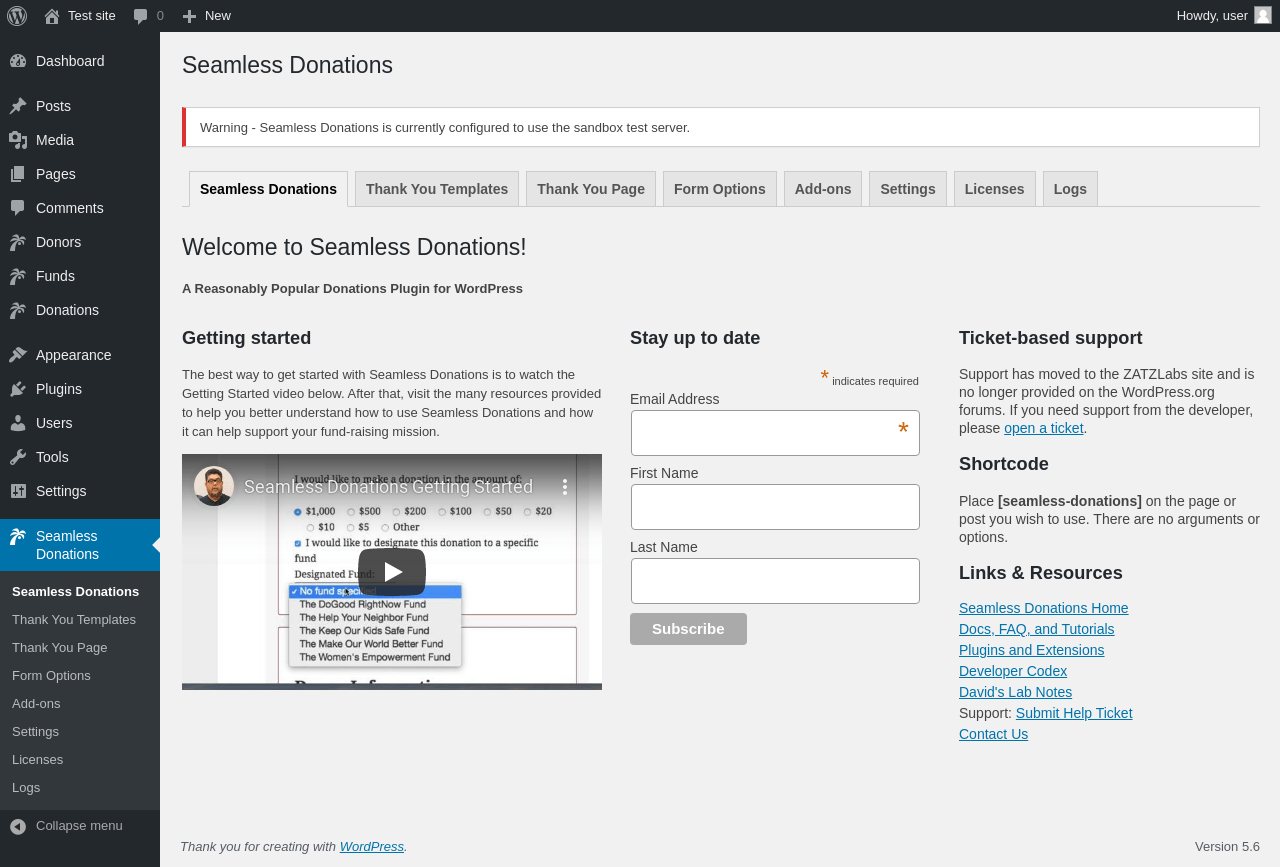
Task: Click the Email Address input field
Action: 775,433
